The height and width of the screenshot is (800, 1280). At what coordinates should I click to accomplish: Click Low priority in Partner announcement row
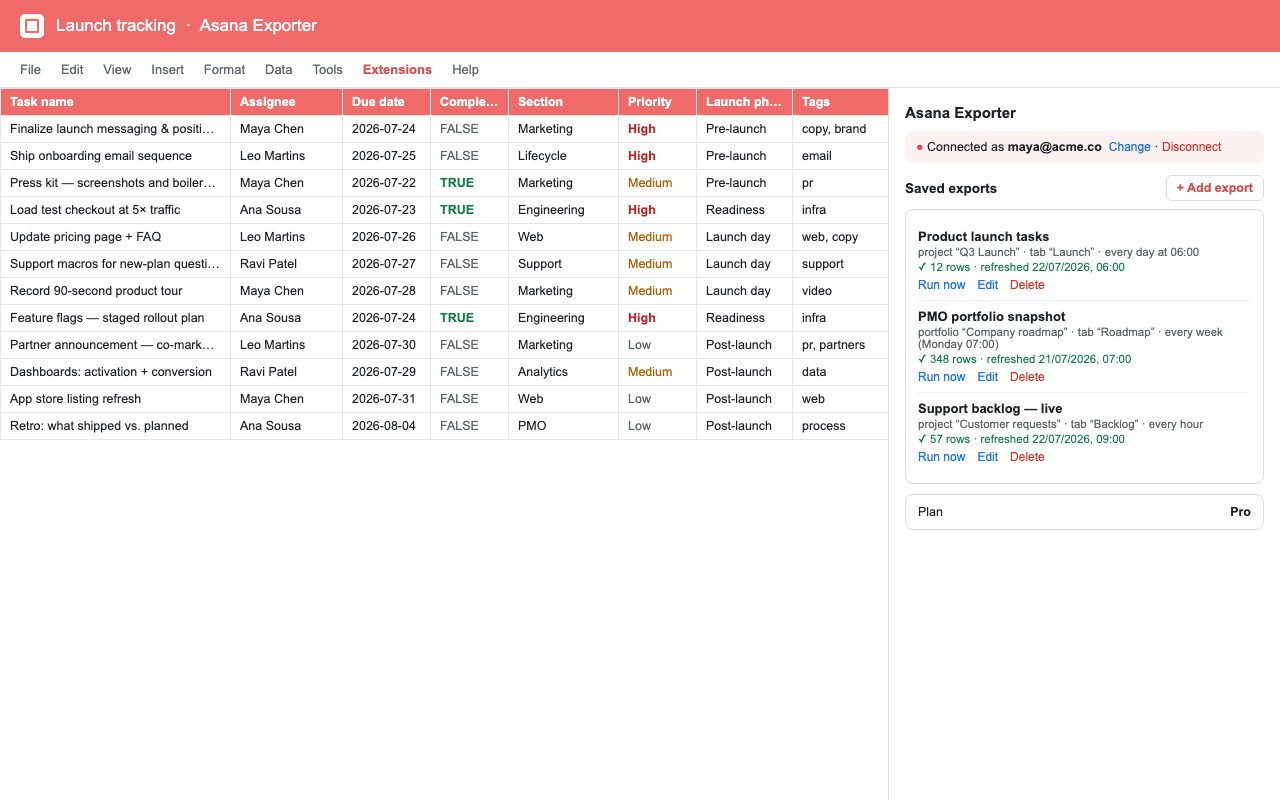pos(657,345)
